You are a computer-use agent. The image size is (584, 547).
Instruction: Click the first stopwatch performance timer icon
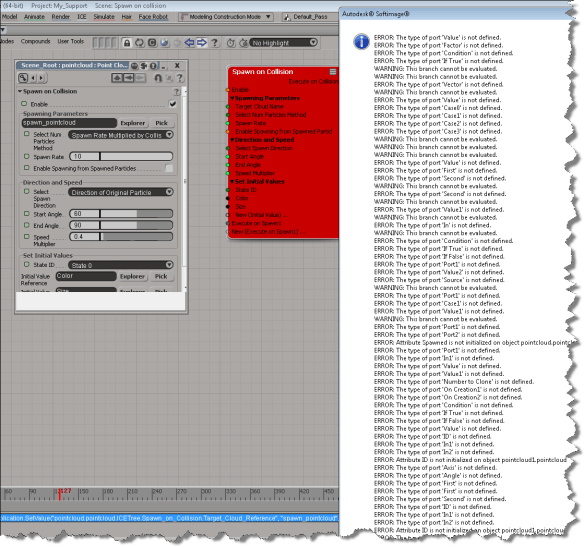(x=231, y=43)
